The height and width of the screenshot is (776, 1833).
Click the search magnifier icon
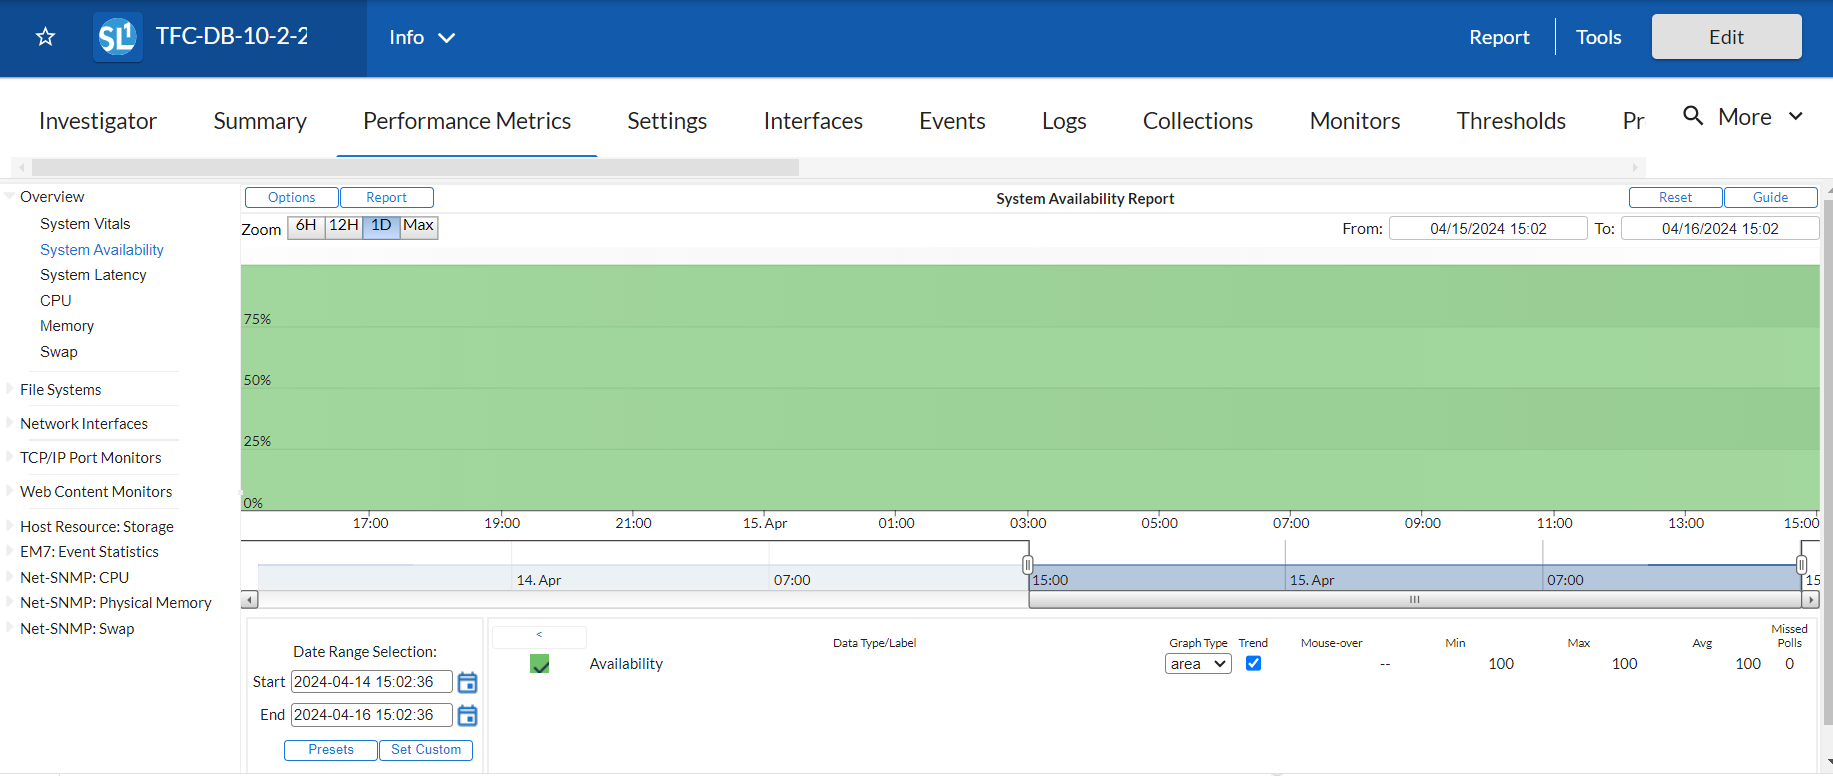pos(1692,116)
